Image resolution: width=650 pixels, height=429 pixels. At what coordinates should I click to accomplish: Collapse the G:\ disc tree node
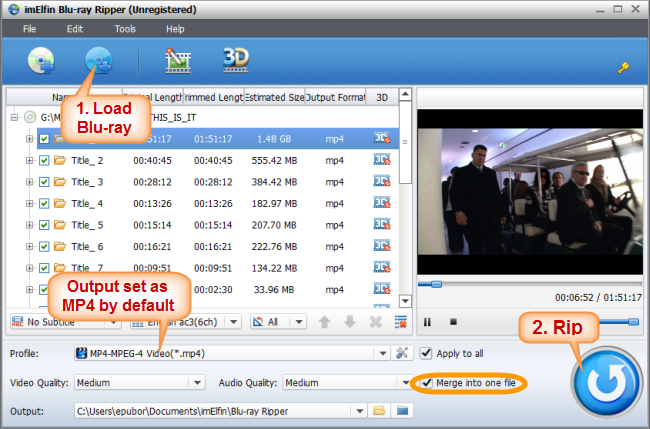(15, 117)
